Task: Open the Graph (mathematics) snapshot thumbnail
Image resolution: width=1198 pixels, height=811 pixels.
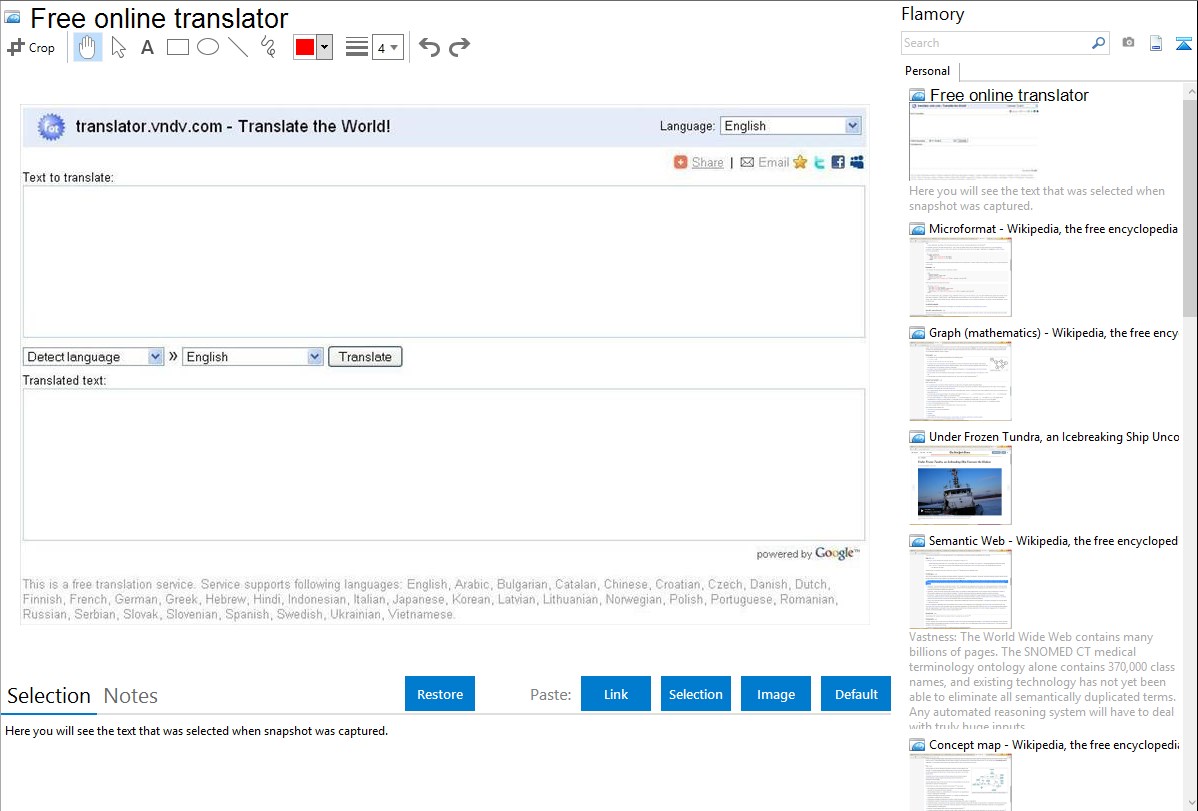Action: coord(960,381)
